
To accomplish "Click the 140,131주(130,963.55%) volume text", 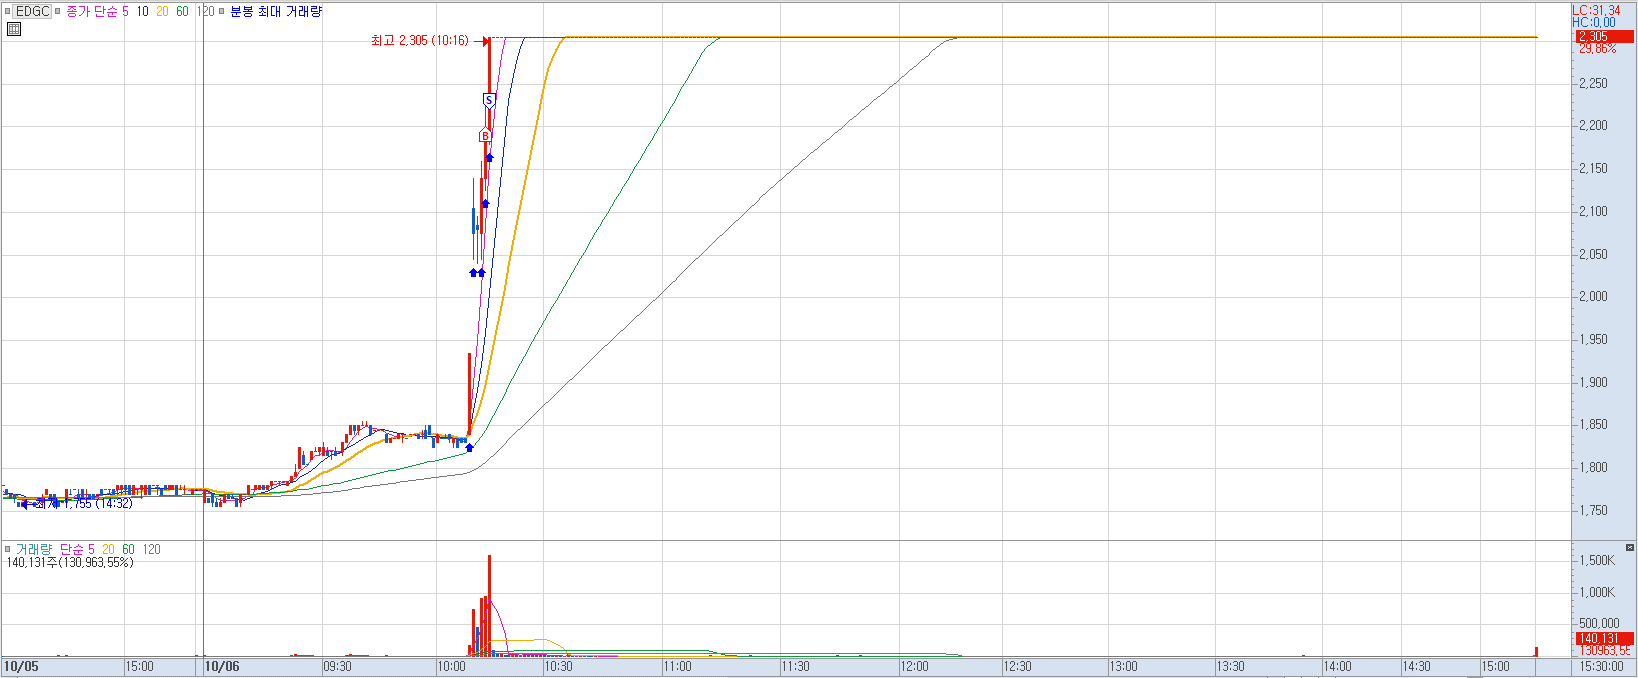I will (70, 563).
